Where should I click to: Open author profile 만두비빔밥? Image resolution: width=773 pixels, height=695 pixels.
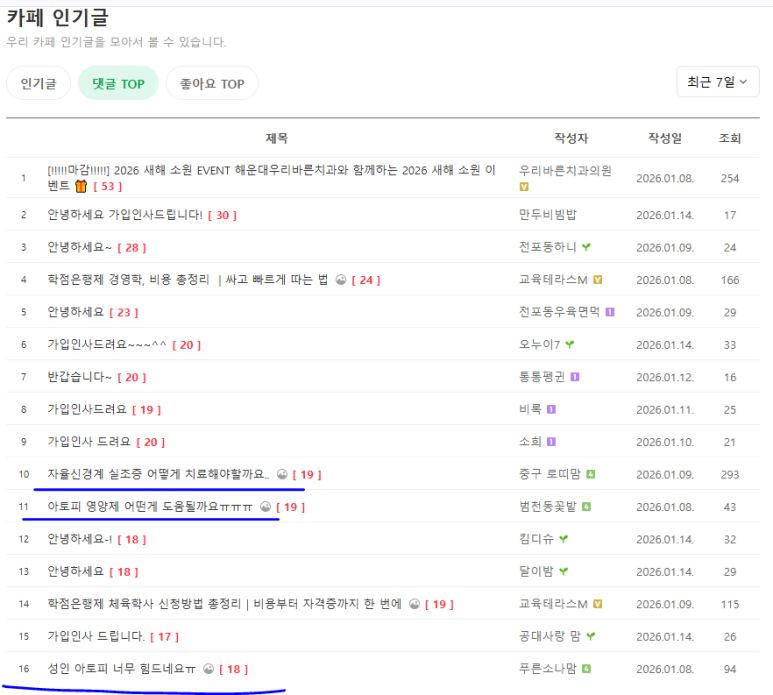(x=547, y=214)
